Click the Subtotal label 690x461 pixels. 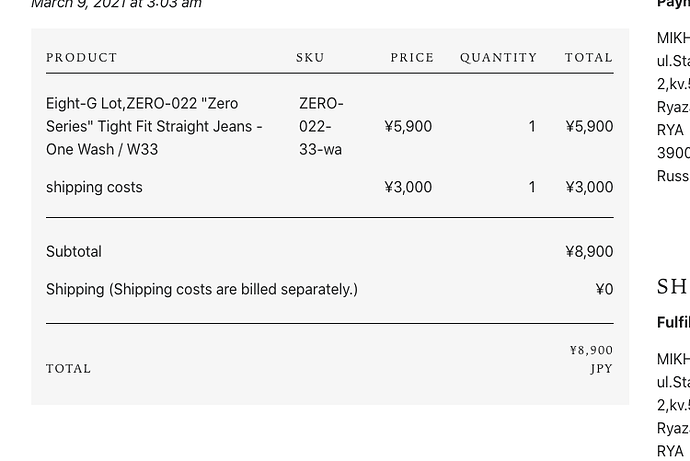click(74, 252)
